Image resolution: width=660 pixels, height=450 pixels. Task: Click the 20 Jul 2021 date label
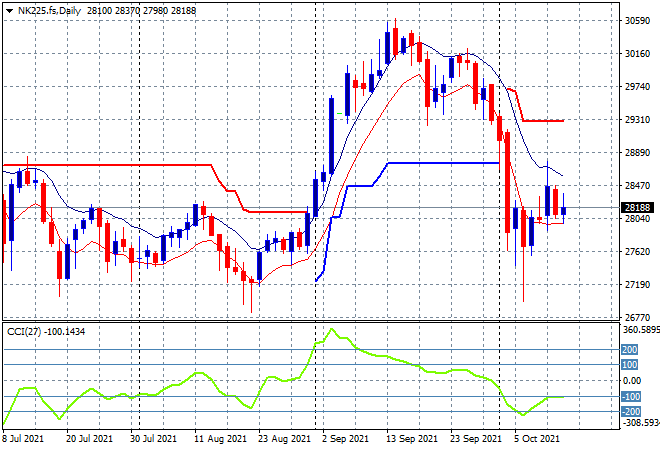pos(89,439)
